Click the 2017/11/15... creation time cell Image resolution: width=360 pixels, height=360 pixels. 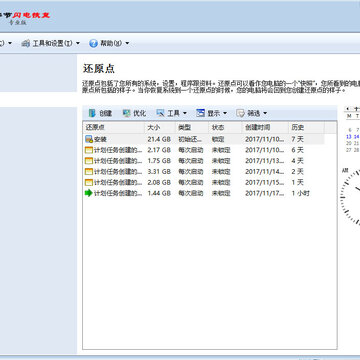(265, 182)
